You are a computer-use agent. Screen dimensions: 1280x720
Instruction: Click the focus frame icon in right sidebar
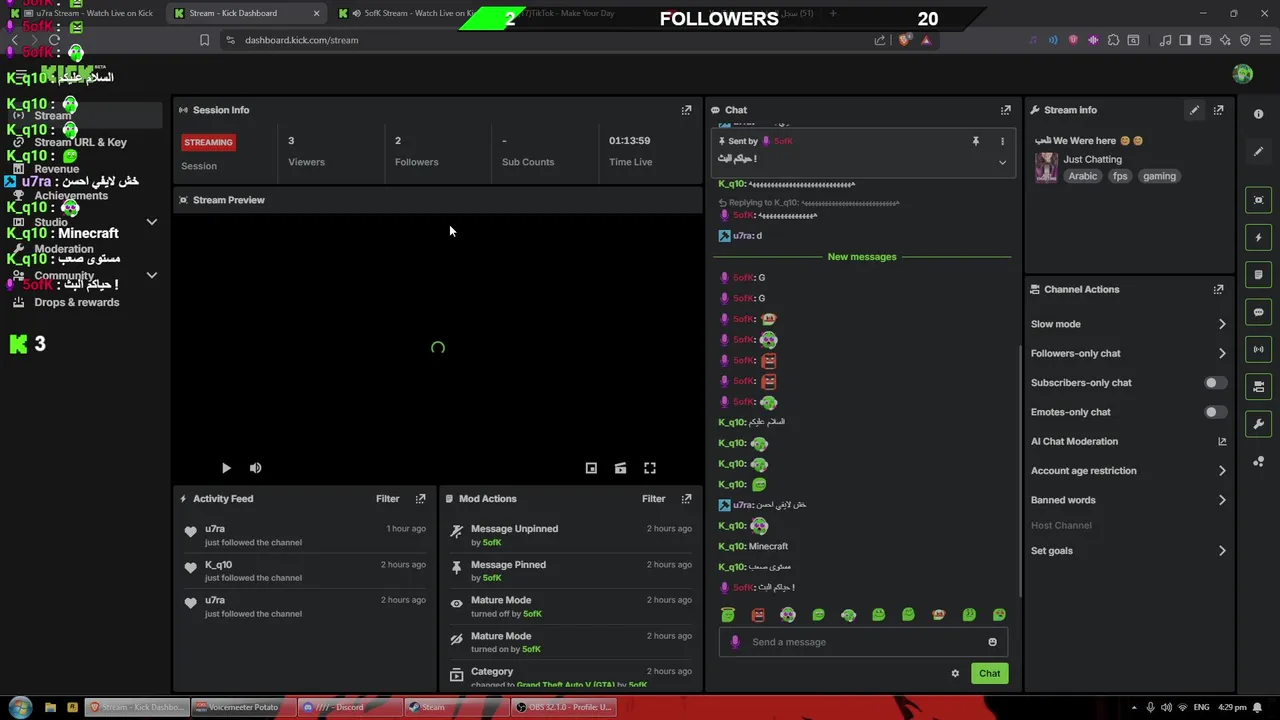1258,200
